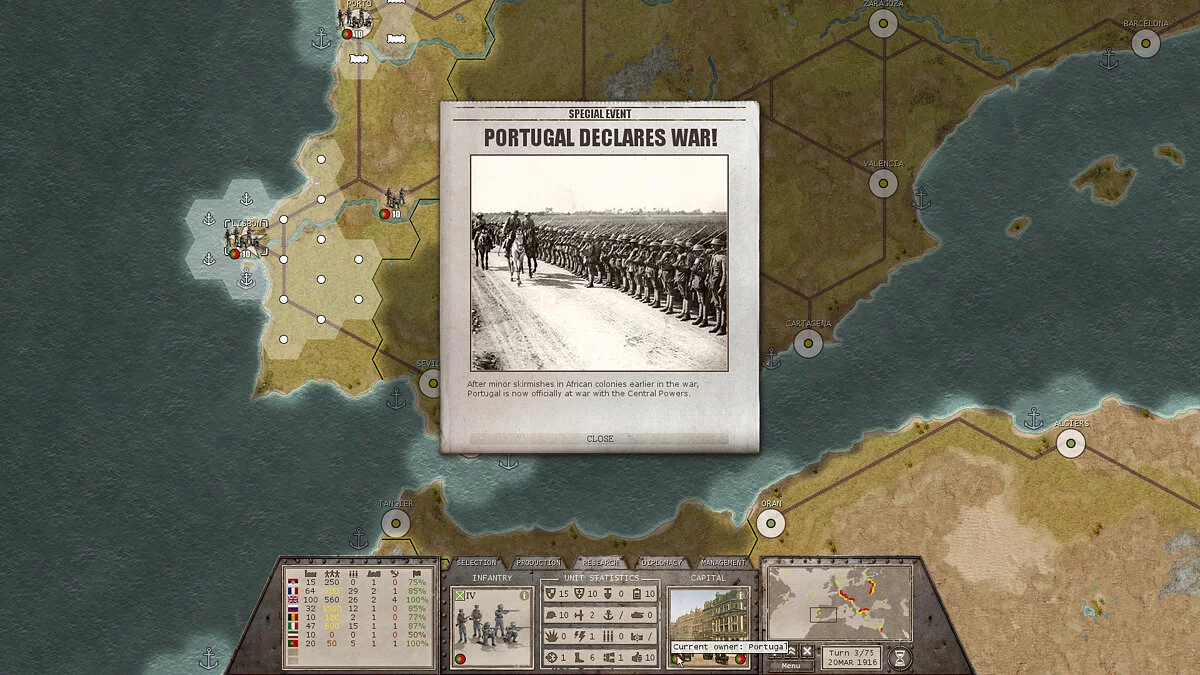Viewport: 1200px width, 675px height.
Task: Click the Portuguese flag row in the nation statistics
Action: point(292,643)
